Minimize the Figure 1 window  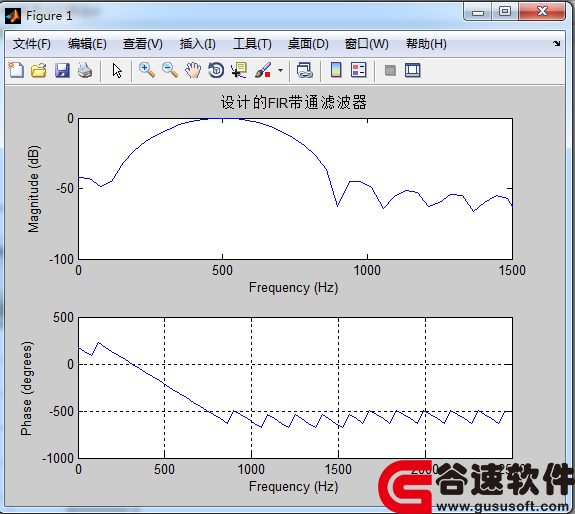(478, 12)
